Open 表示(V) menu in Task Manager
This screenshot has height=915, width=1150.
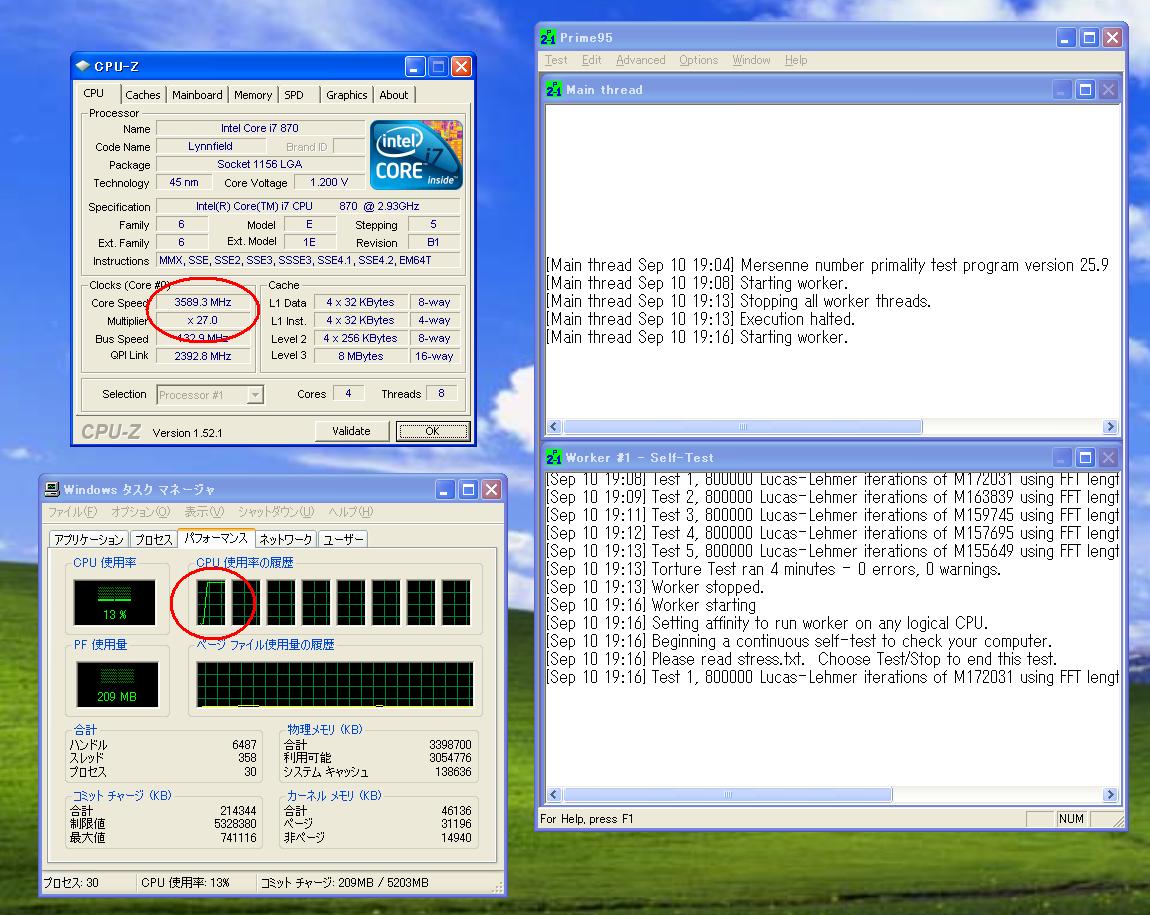[204, 512]
